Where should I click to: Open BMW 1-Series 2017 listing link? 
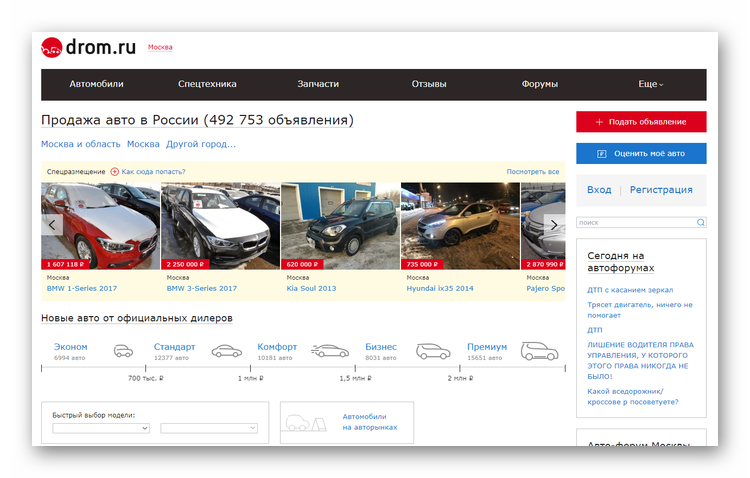click(82, 289)
